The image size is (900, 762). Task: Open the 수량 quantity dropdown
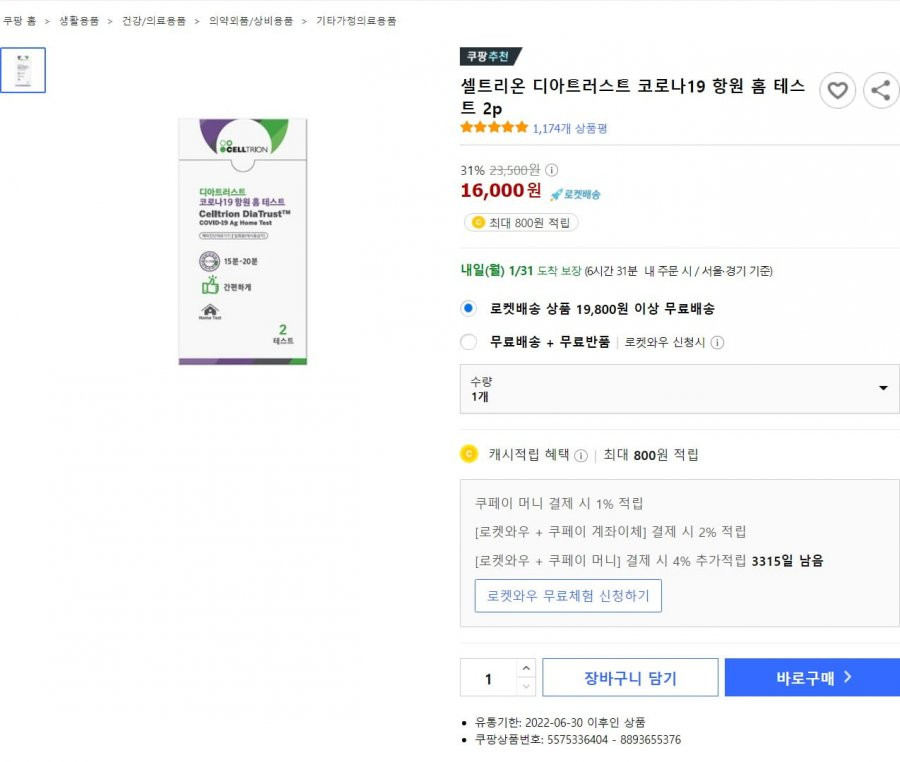(680, 389)
